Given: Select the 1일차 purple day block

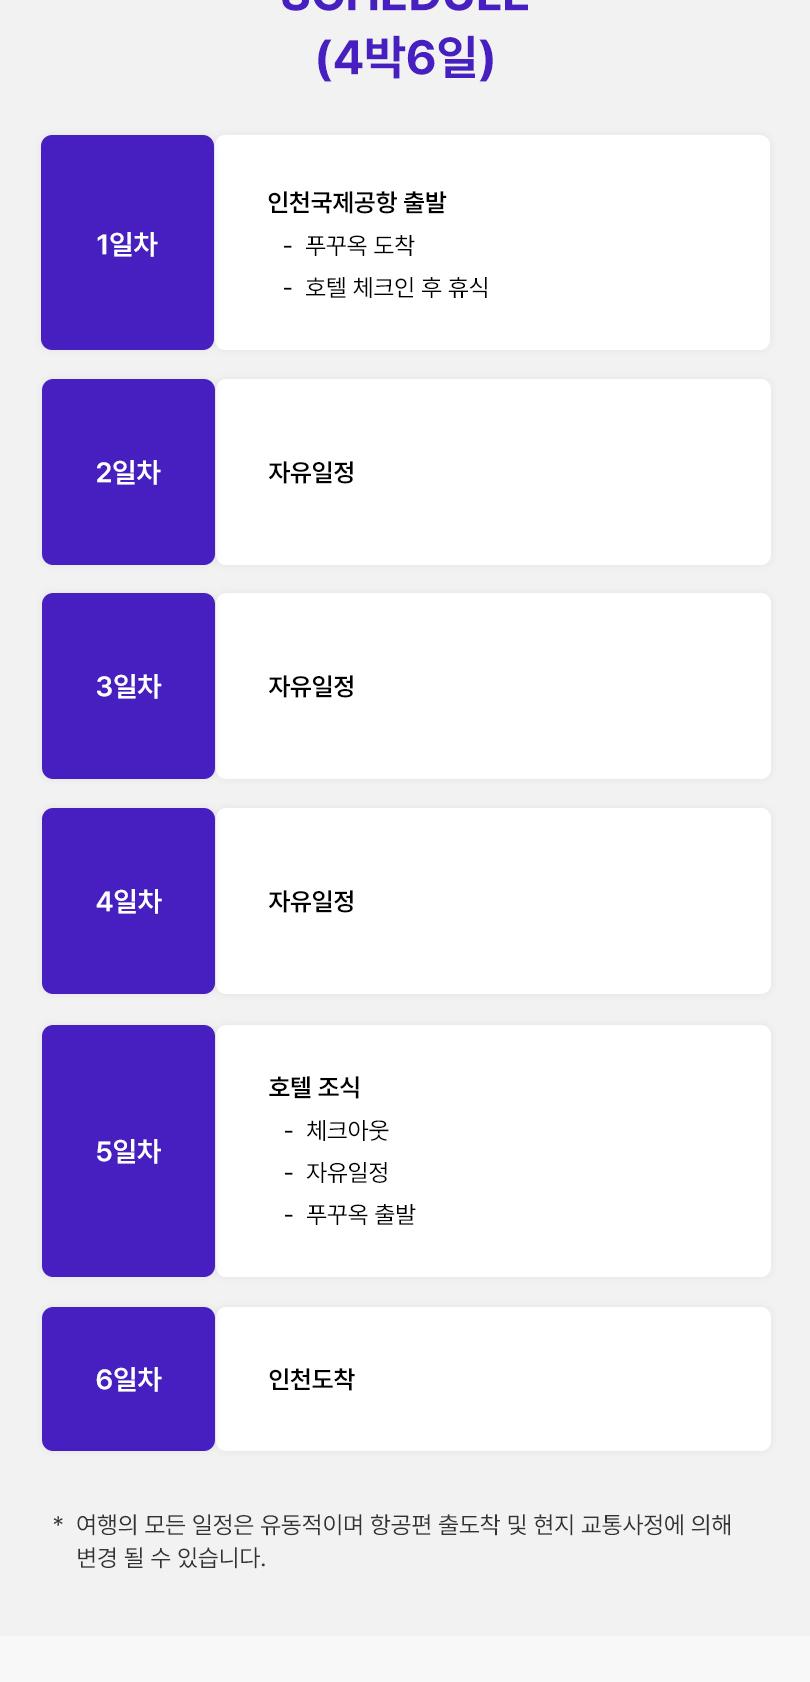Looking at the screenshot, I should pos(128,243).
